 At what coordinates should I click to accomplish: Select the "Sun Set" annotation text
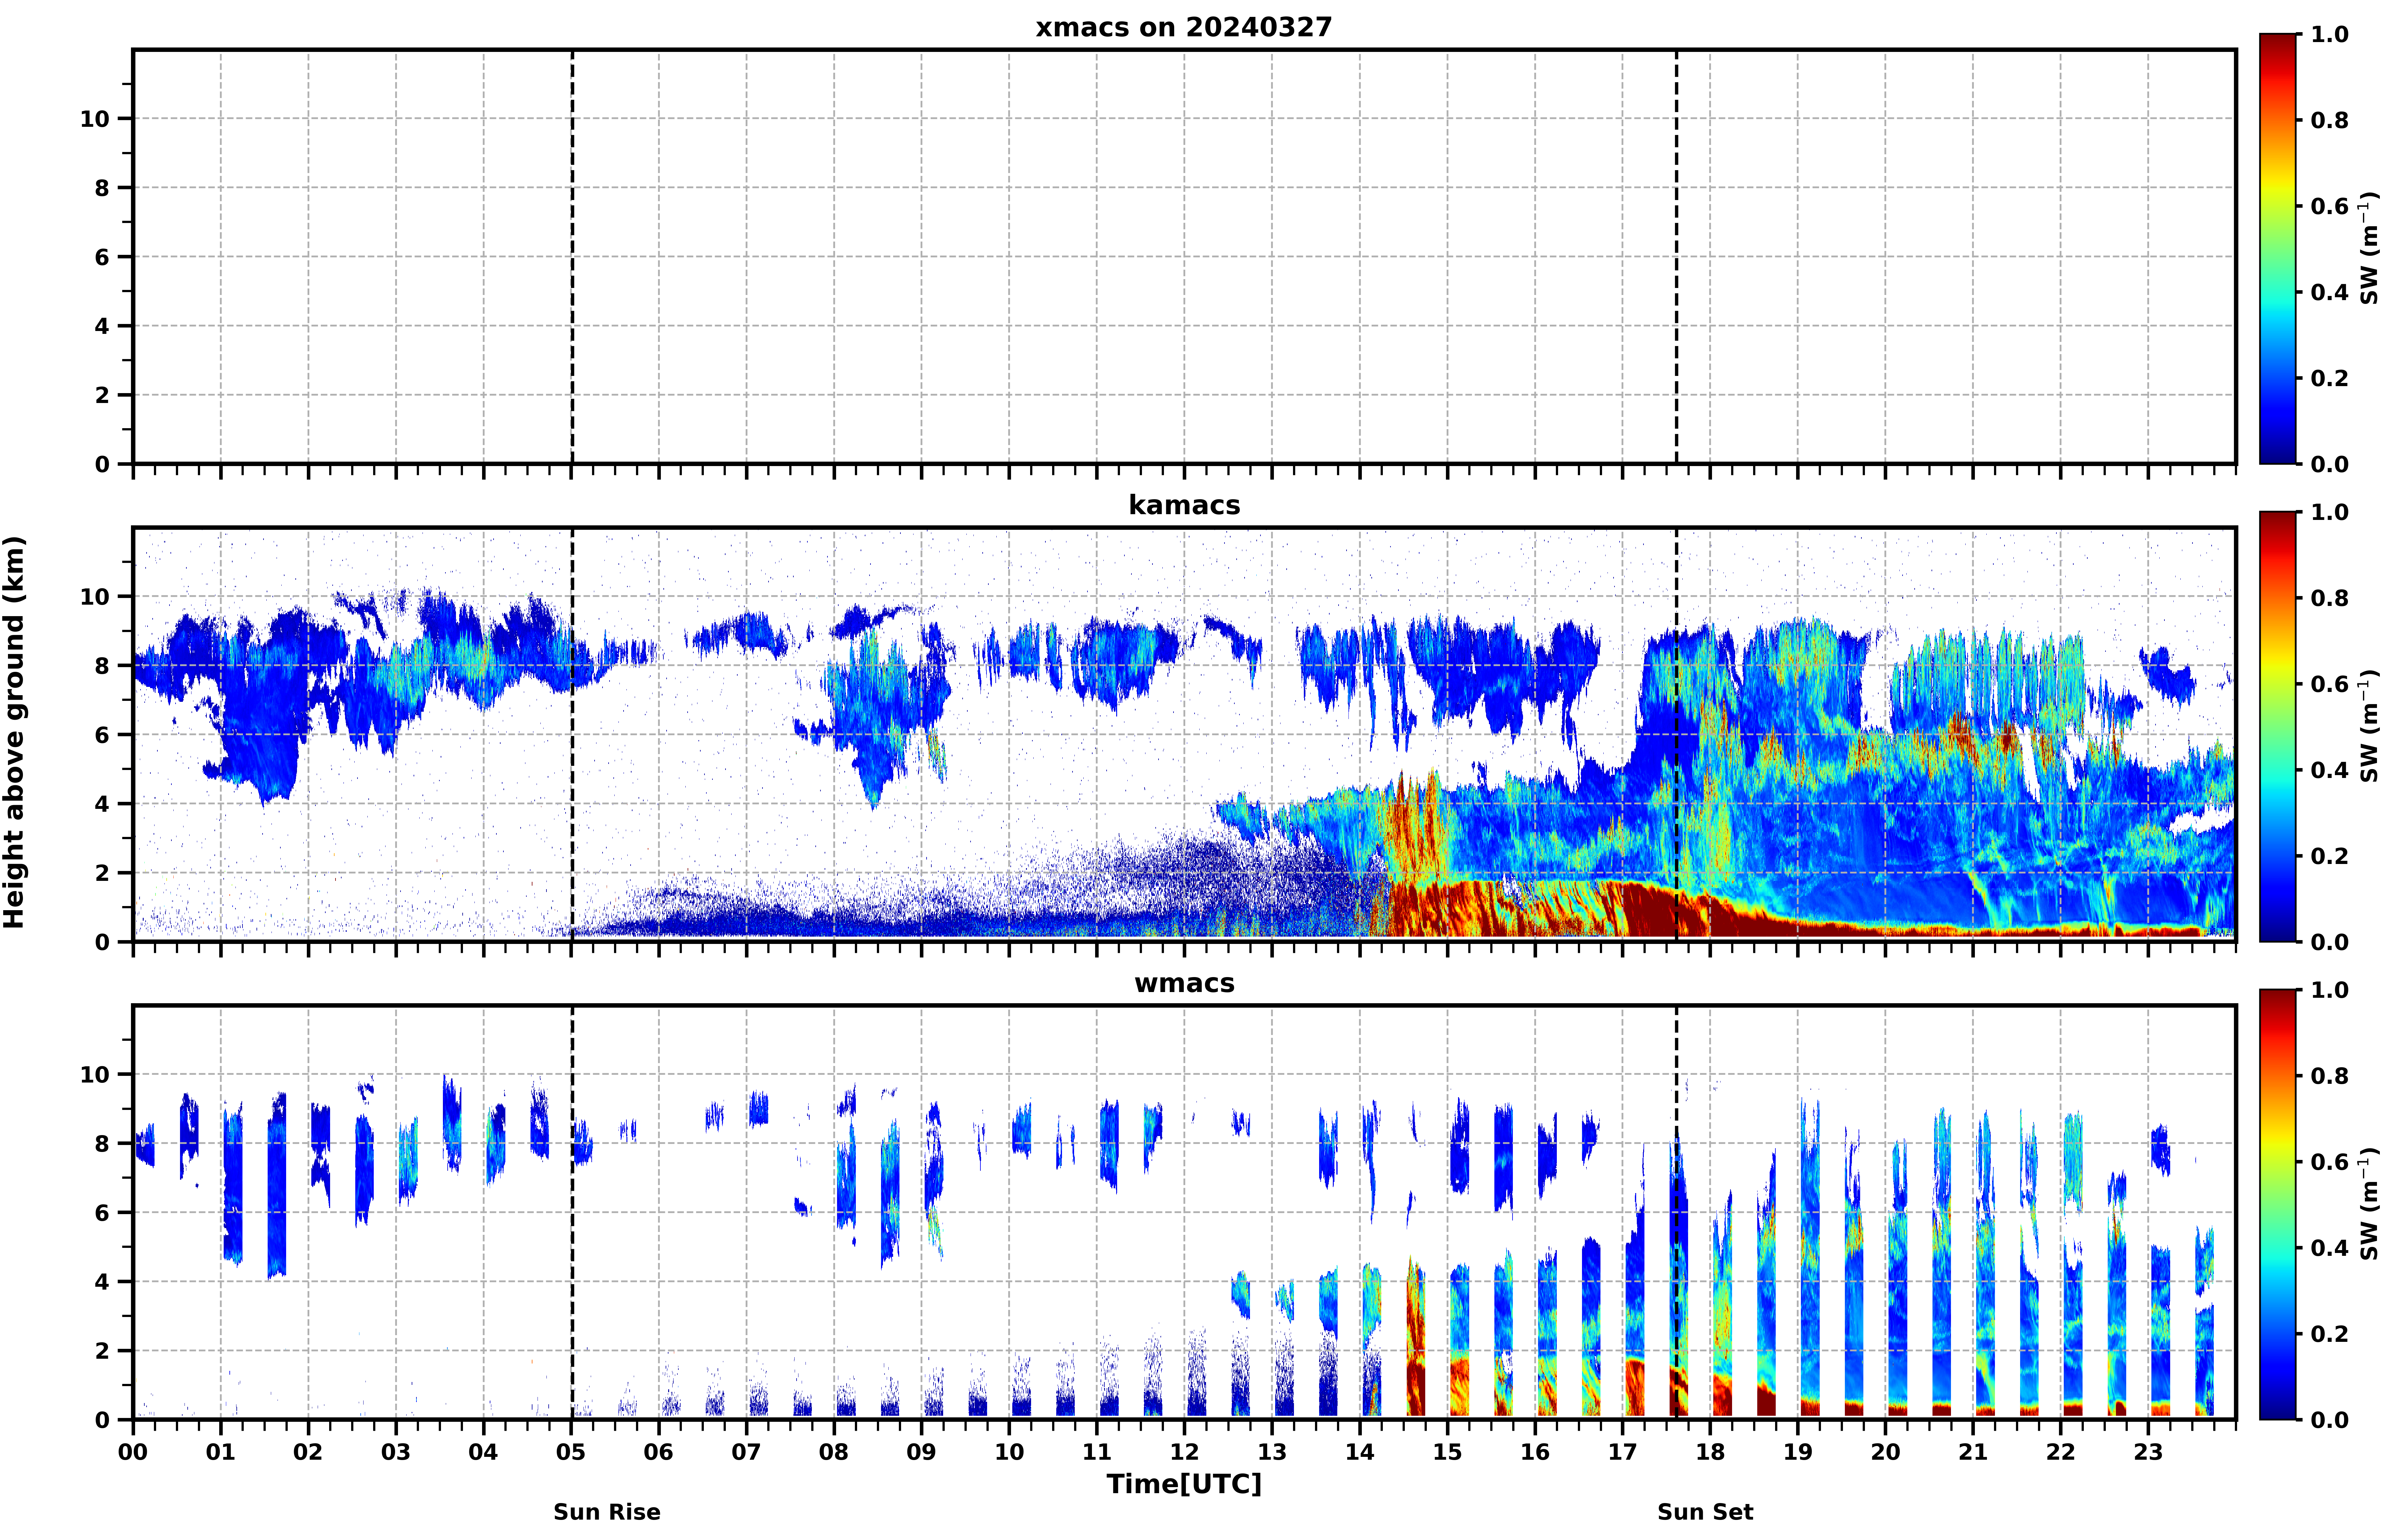coord(1705,1512)
